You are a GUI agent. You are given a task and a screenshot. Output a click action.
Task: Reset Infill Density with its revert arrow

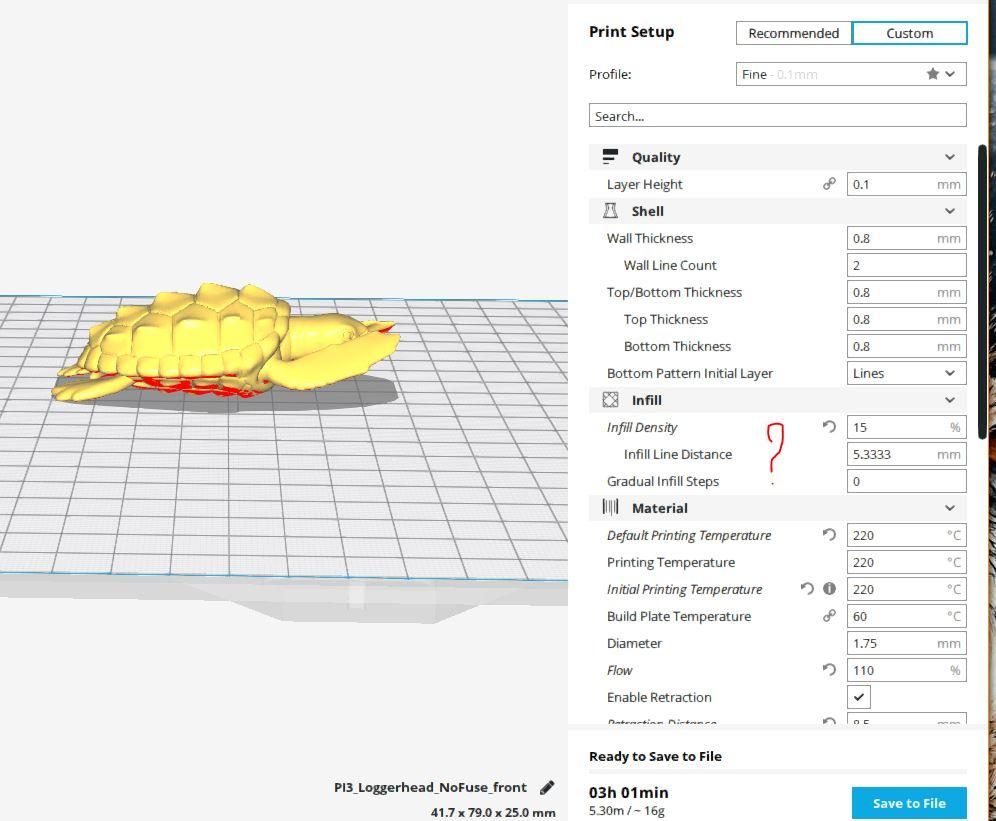pos(829,427)
